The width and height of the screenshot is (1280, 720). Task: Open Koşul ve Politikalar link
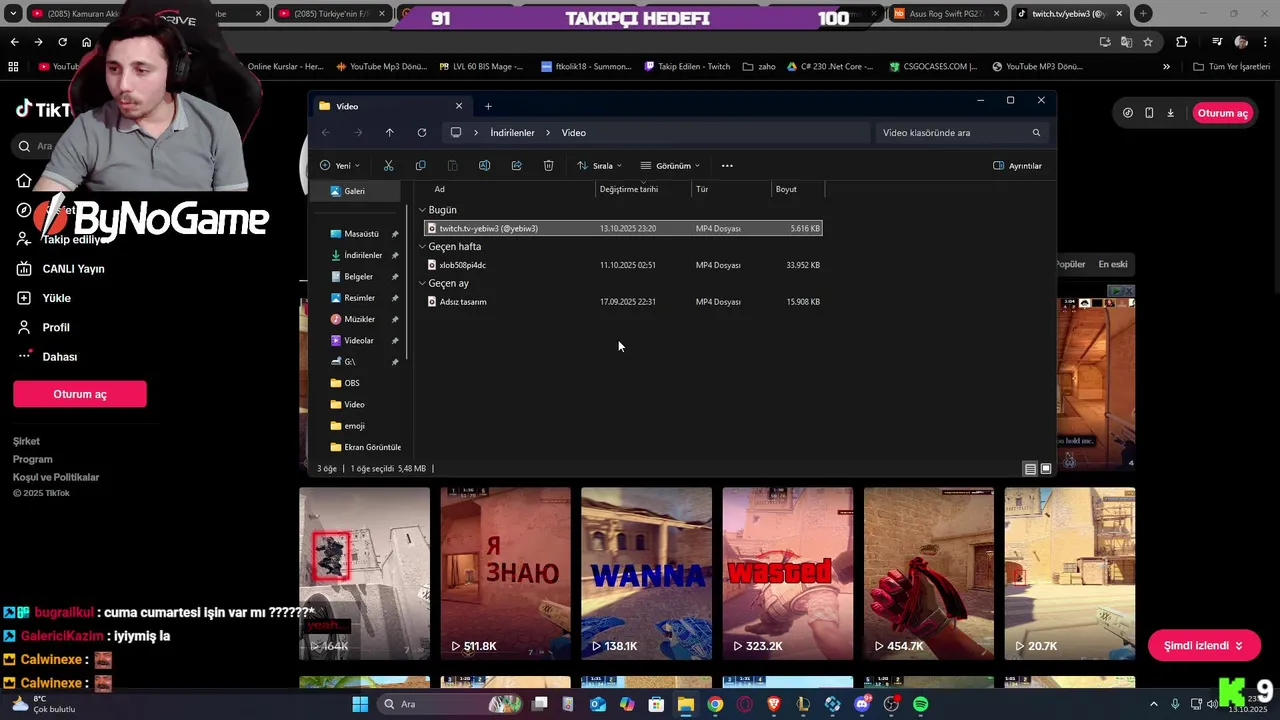pos(56,477)
